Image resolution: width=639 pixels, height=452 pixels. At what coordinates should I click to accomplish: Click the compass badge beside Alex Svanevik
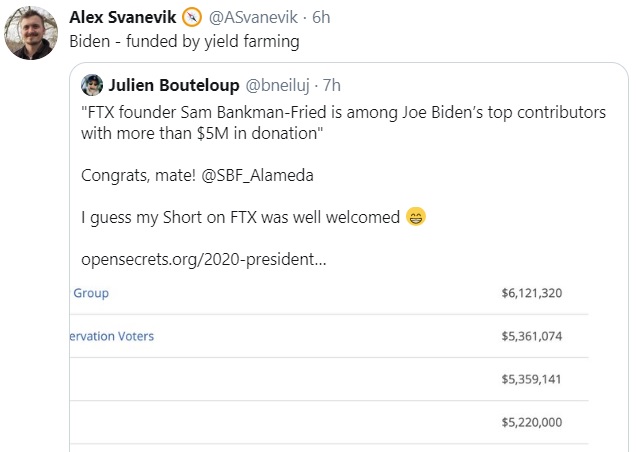click(192, 18)
